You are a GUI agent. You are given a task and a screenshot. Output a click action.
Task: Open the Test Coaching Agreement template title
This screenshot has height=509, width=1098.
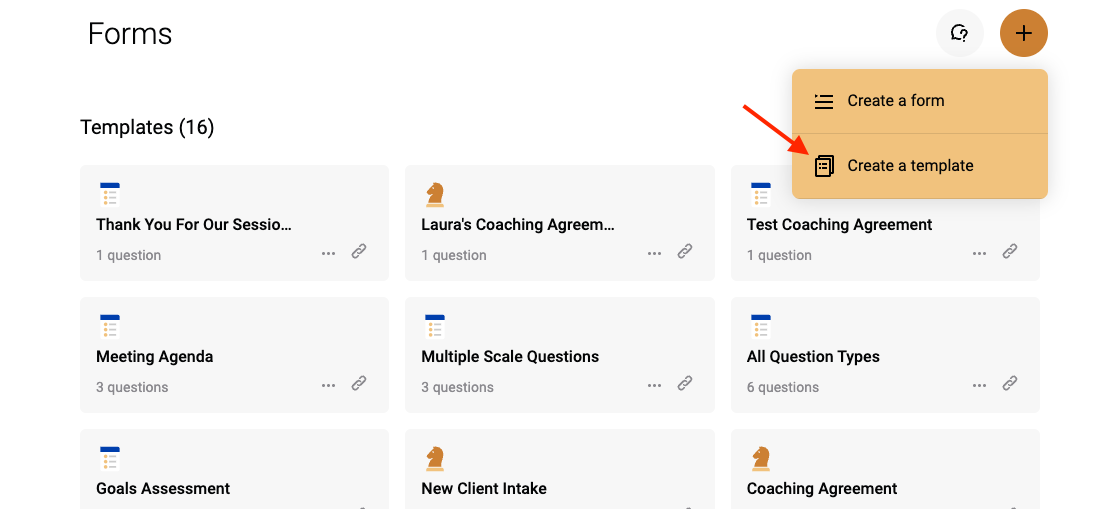840,224
